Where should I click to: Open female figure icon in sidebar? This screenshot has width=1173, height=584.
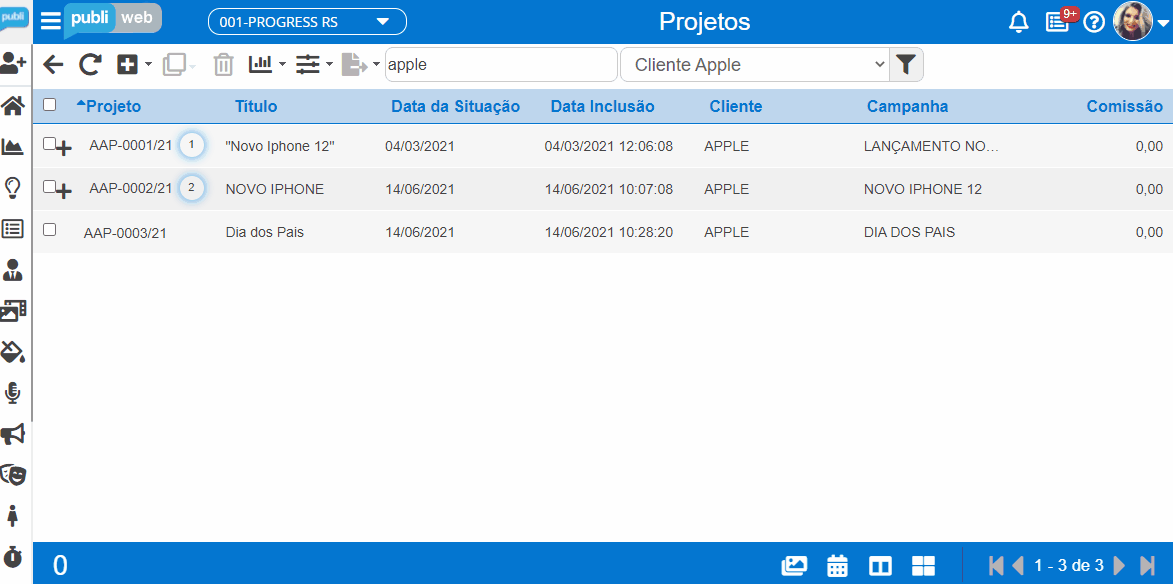coord(13,515)
